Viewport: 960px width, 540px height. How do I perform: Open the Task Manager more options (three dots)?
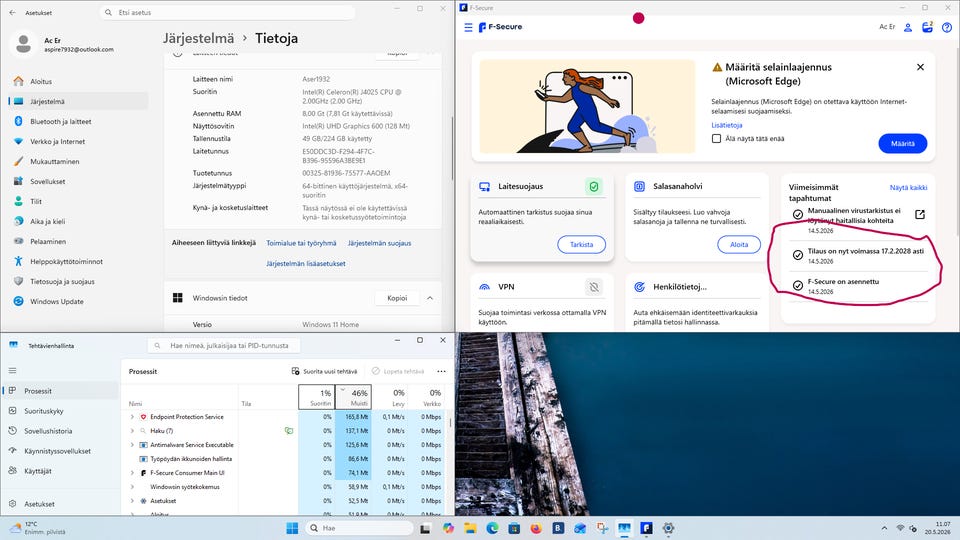[x=441, y=372]
